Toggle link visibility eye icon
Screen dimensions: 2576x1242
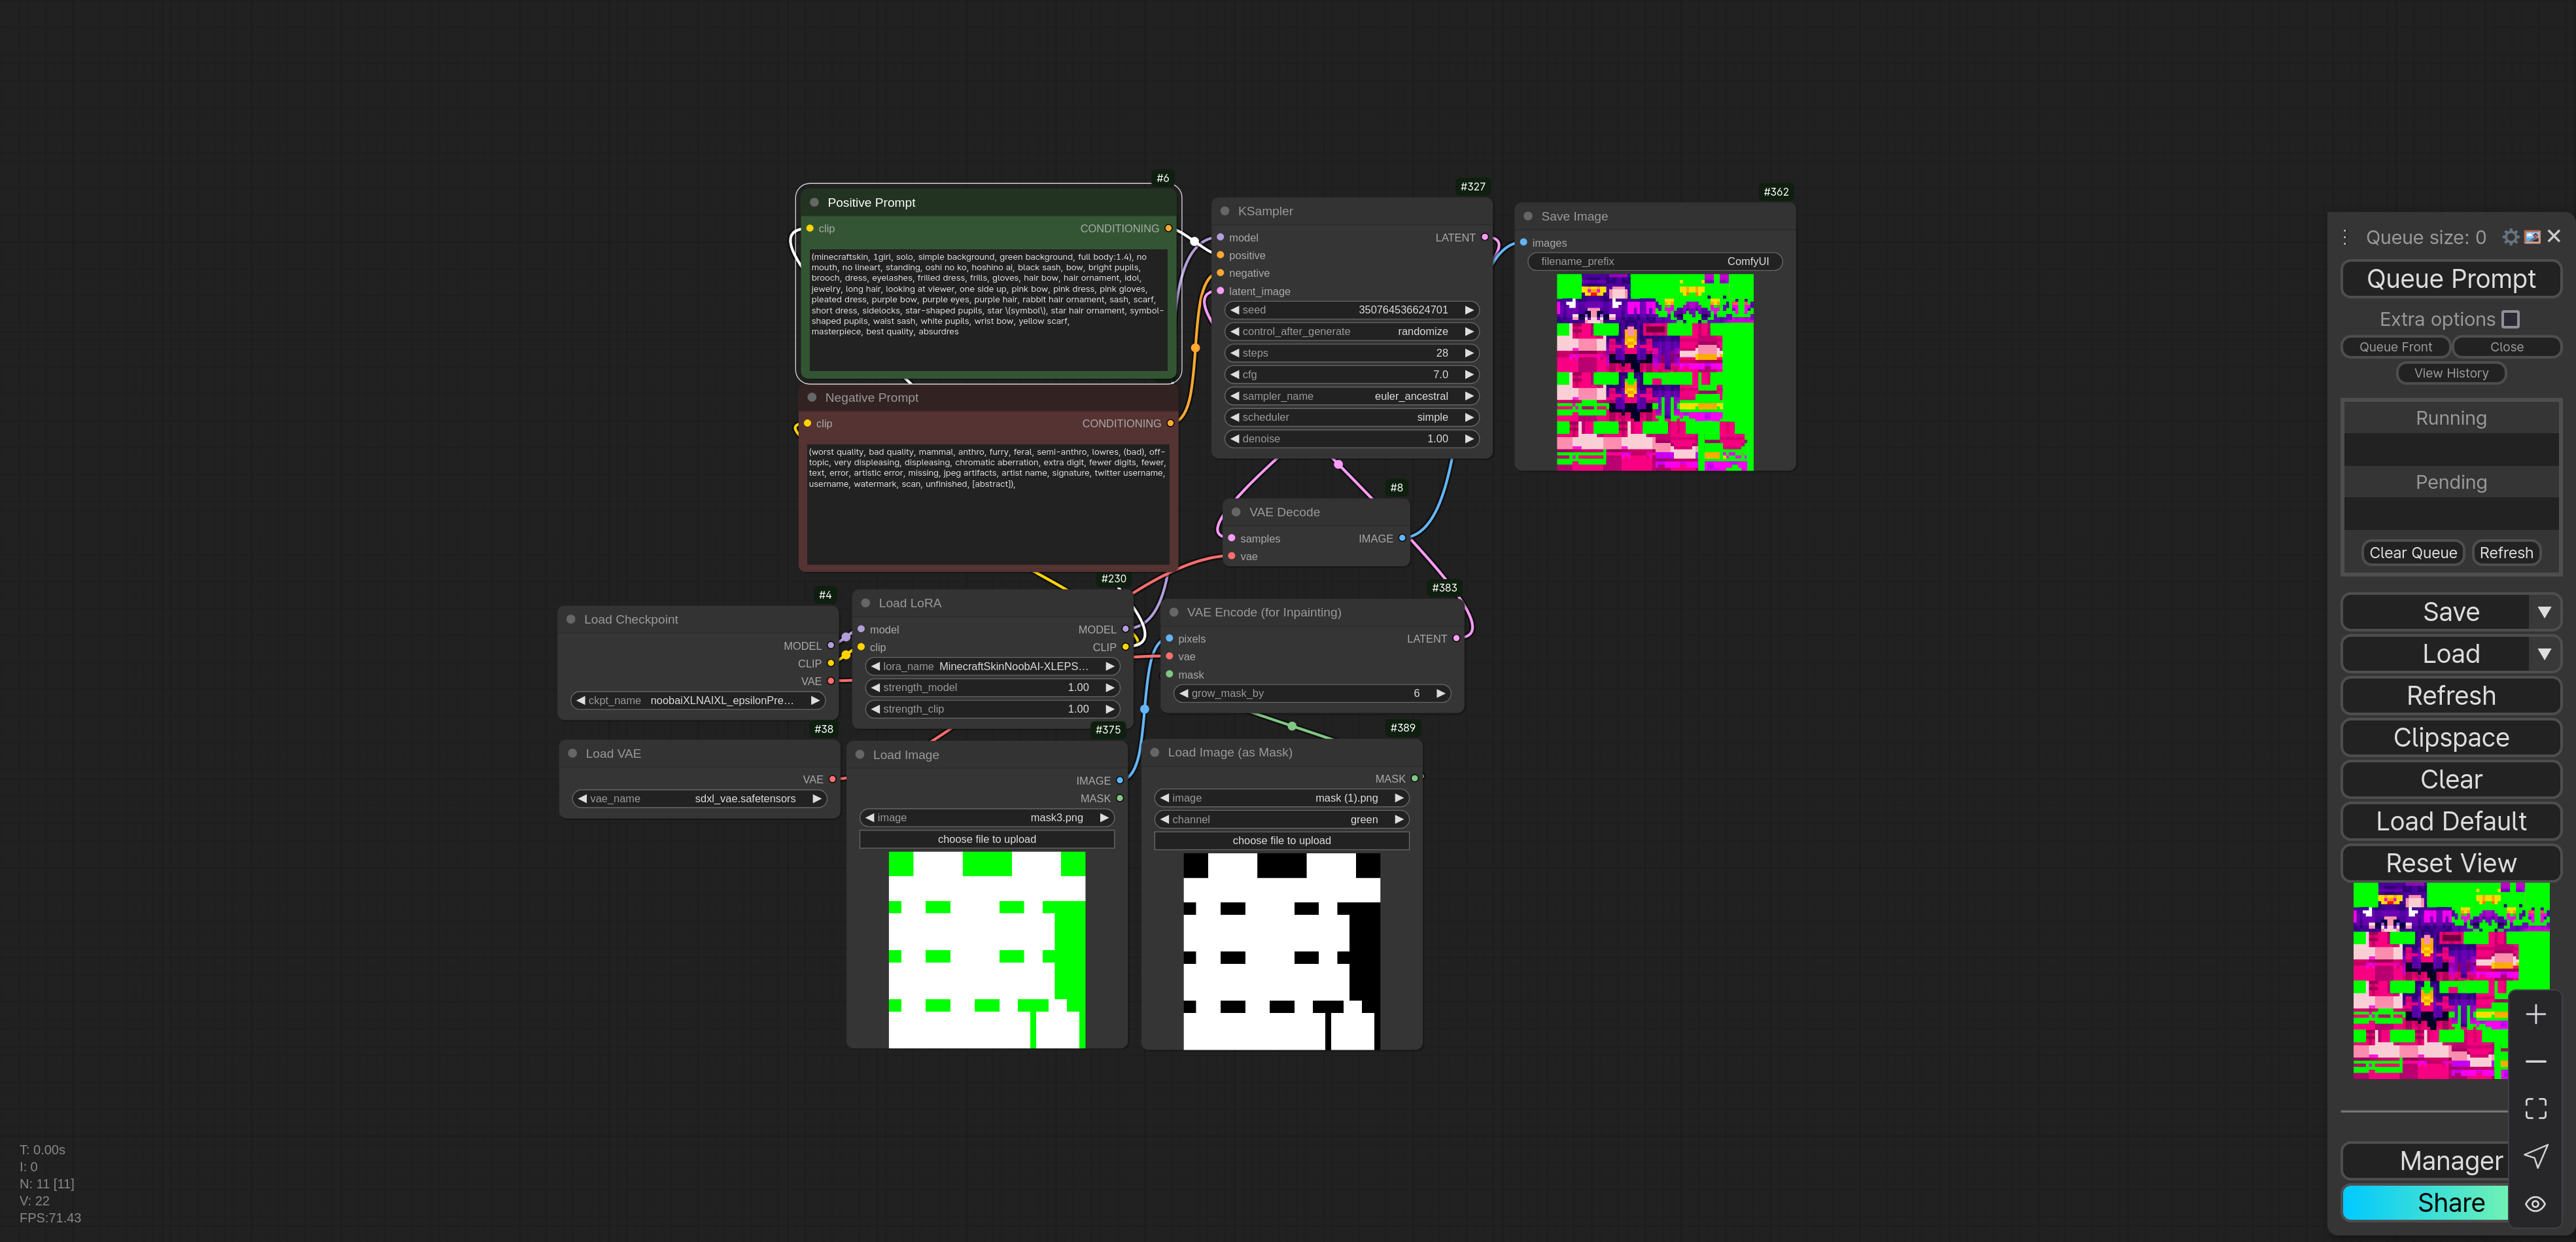tap(2535, 1204)
